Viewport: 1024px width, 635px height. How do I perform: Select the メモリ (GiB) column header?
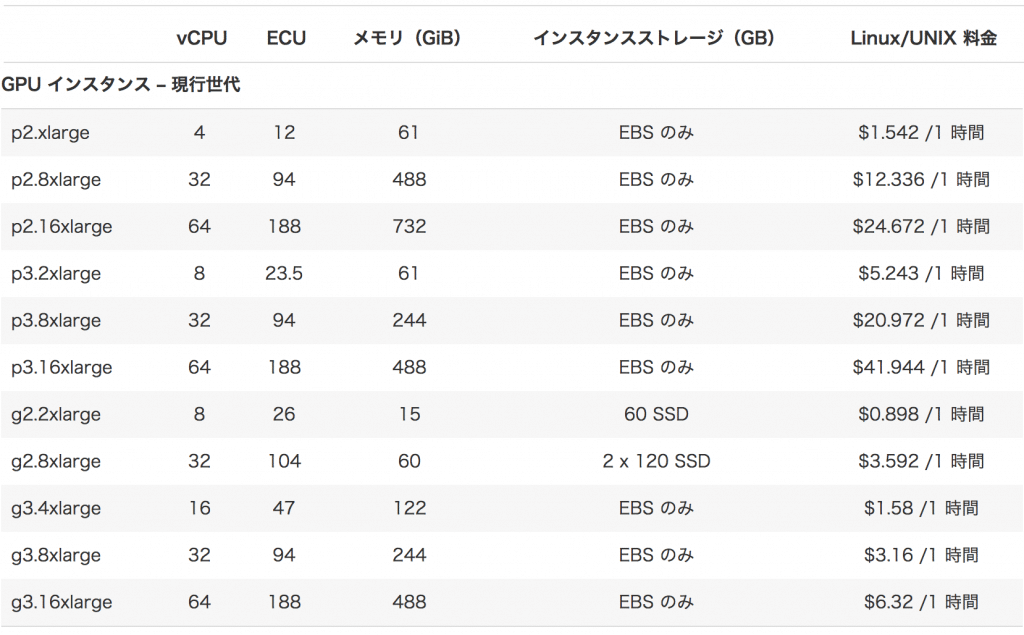(407, 38)
